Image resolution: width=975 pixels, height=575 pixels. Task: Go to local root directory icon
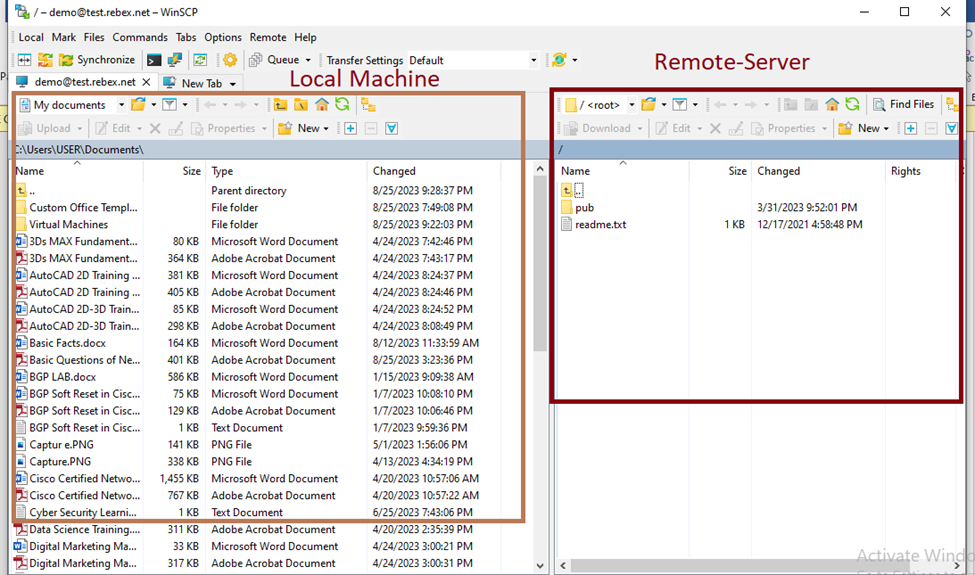tap(301, 104)
